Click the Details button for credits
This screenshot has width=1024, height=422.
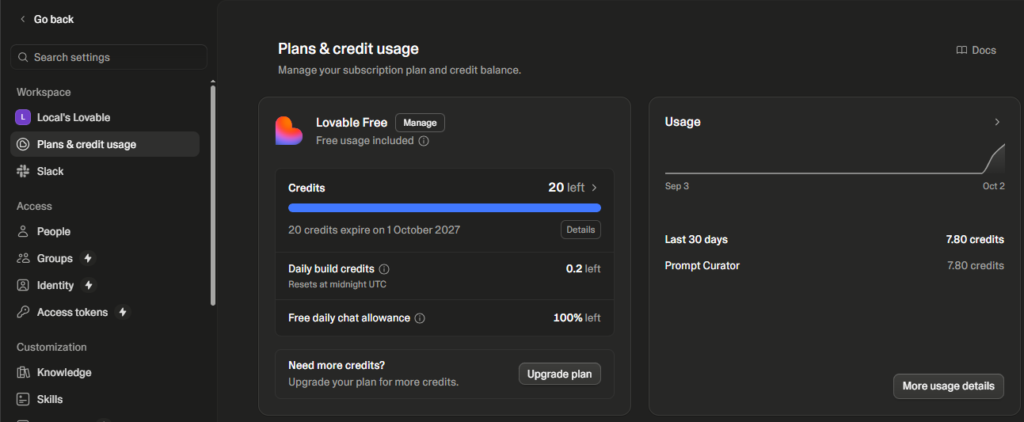click(x=581, y=230)
